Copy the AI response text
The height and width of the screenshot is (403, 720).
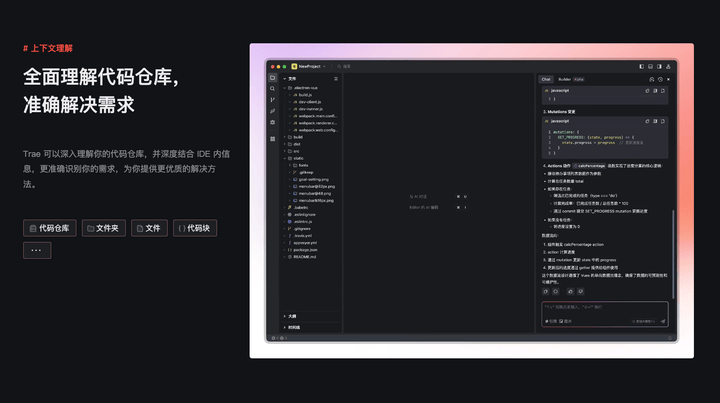coord(546,291)
